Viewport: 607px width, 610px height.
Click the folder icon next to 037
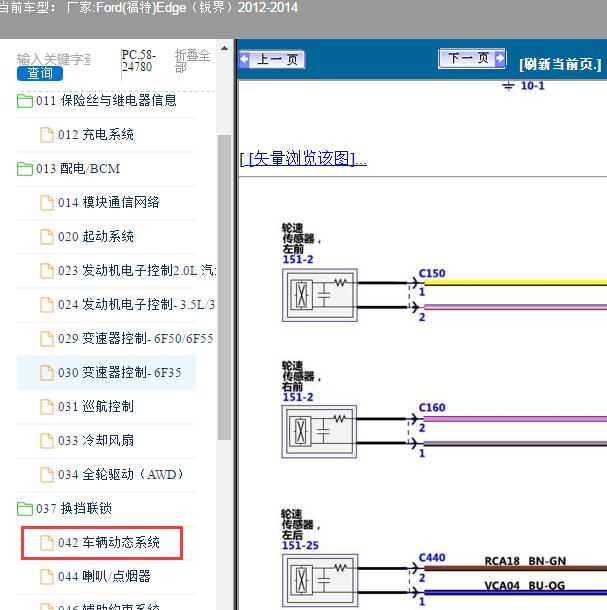(25, 509)
